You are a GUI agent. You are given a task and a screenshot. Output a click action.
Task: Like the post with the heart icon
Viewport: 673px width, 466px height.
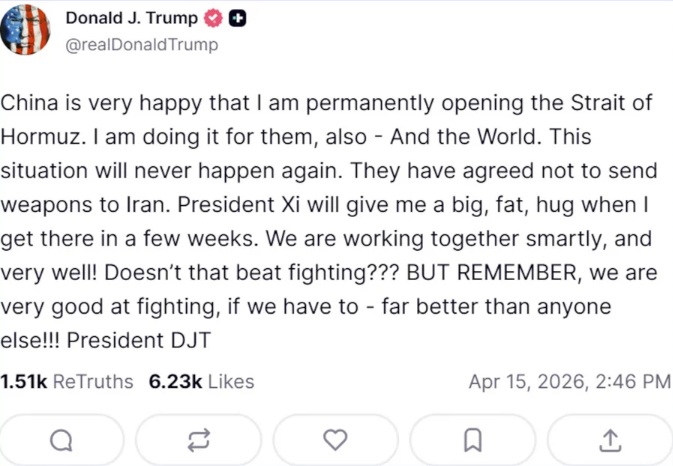pyautogui.click(x=335, y=440)
